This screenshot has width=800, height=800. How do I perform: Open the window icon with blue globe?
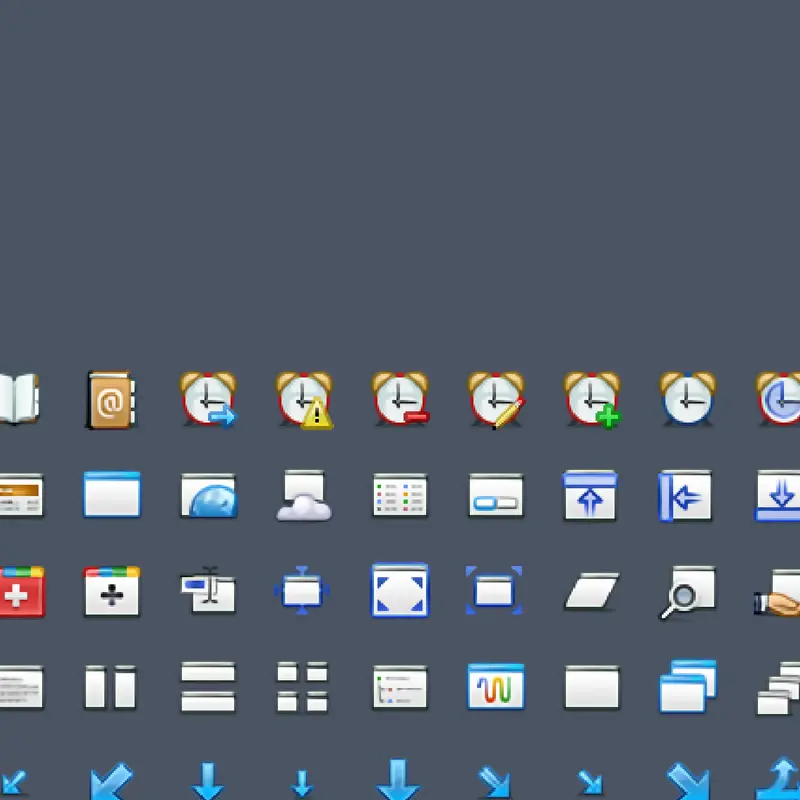(x=209, y=495)
